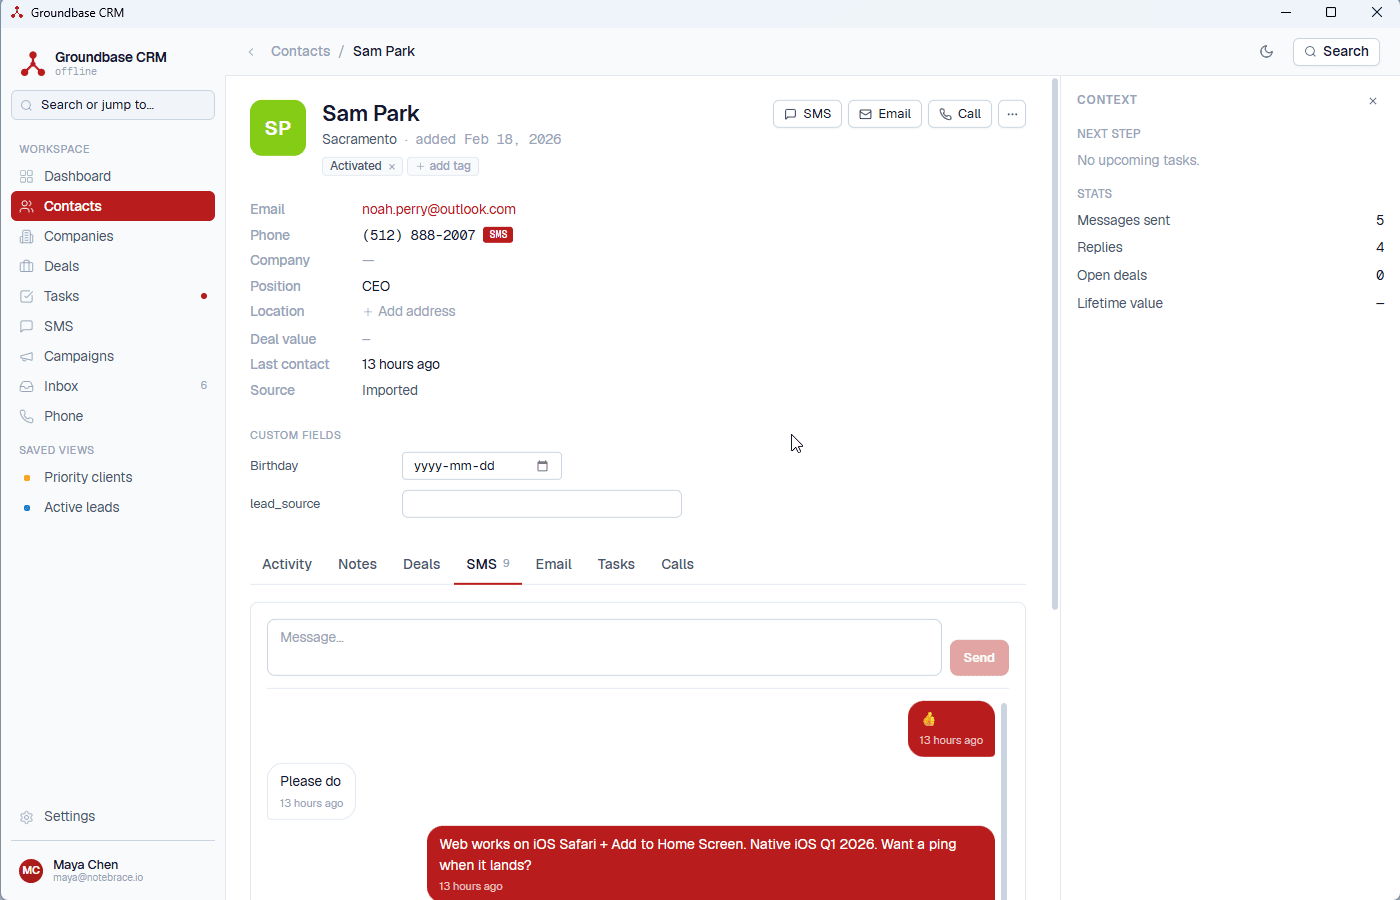
Task: Navigate to Contacts breadcrumb link
Action: click(x=300, y=51)
